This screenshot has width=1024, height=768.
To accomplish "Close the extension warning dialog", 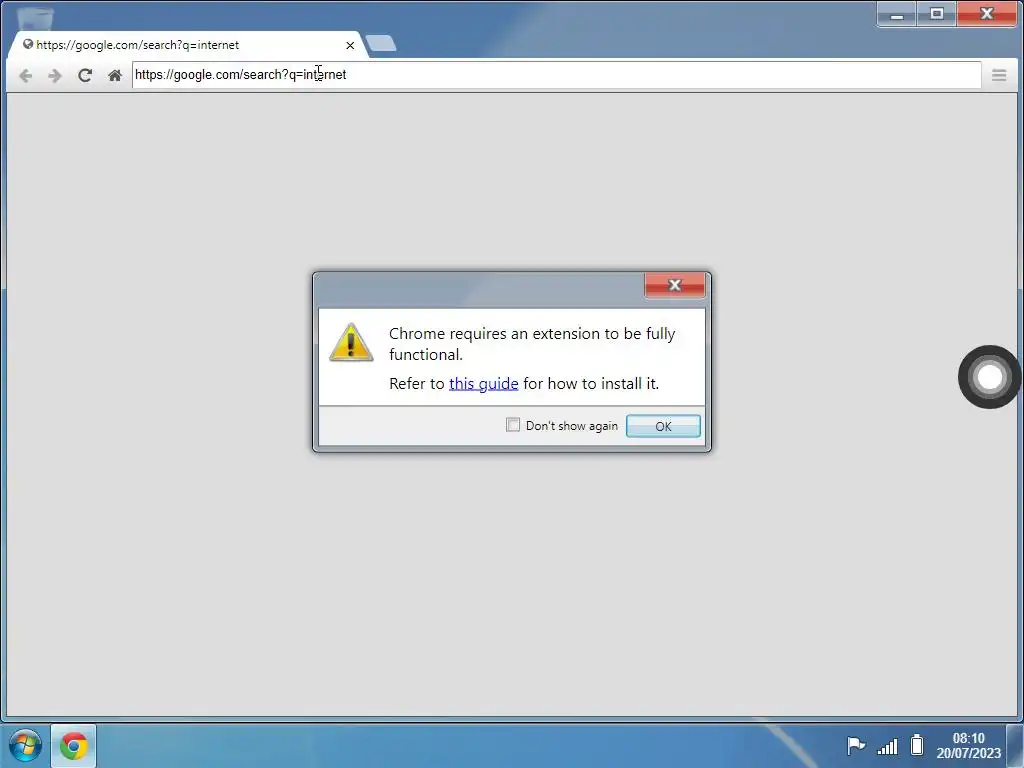I will click(x=675, y=285).
